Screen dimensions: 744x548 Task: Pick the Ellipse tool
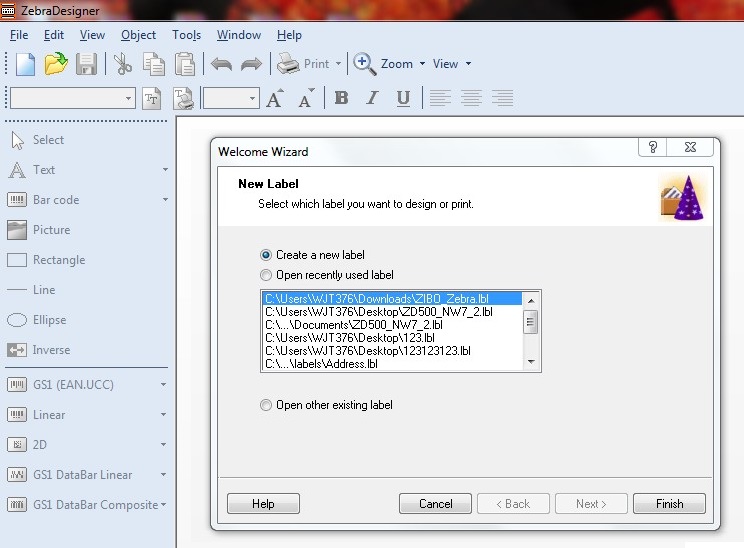(x=37, y=320)
